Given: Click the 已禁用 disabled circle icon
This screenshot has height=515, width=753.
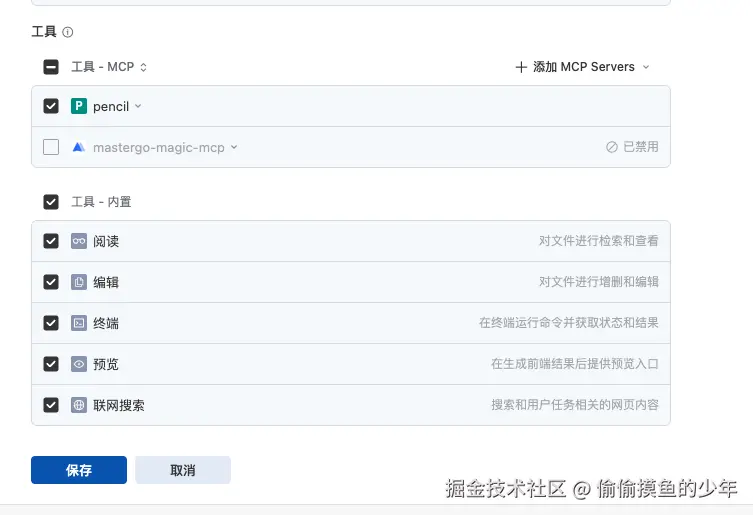Looking at the screenshot, I should pos(612,147).
